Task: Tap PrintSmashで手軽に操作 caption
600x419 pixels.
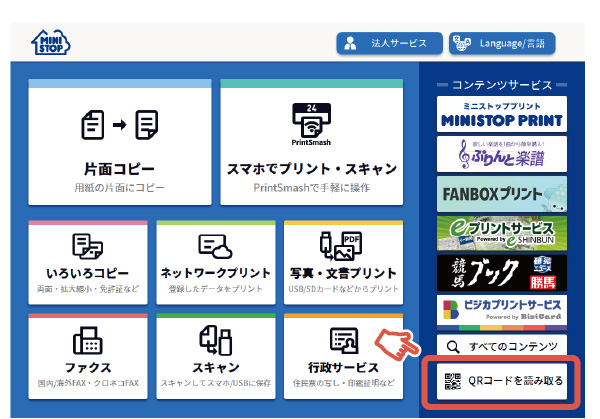Action: click(x=311, y=187)
